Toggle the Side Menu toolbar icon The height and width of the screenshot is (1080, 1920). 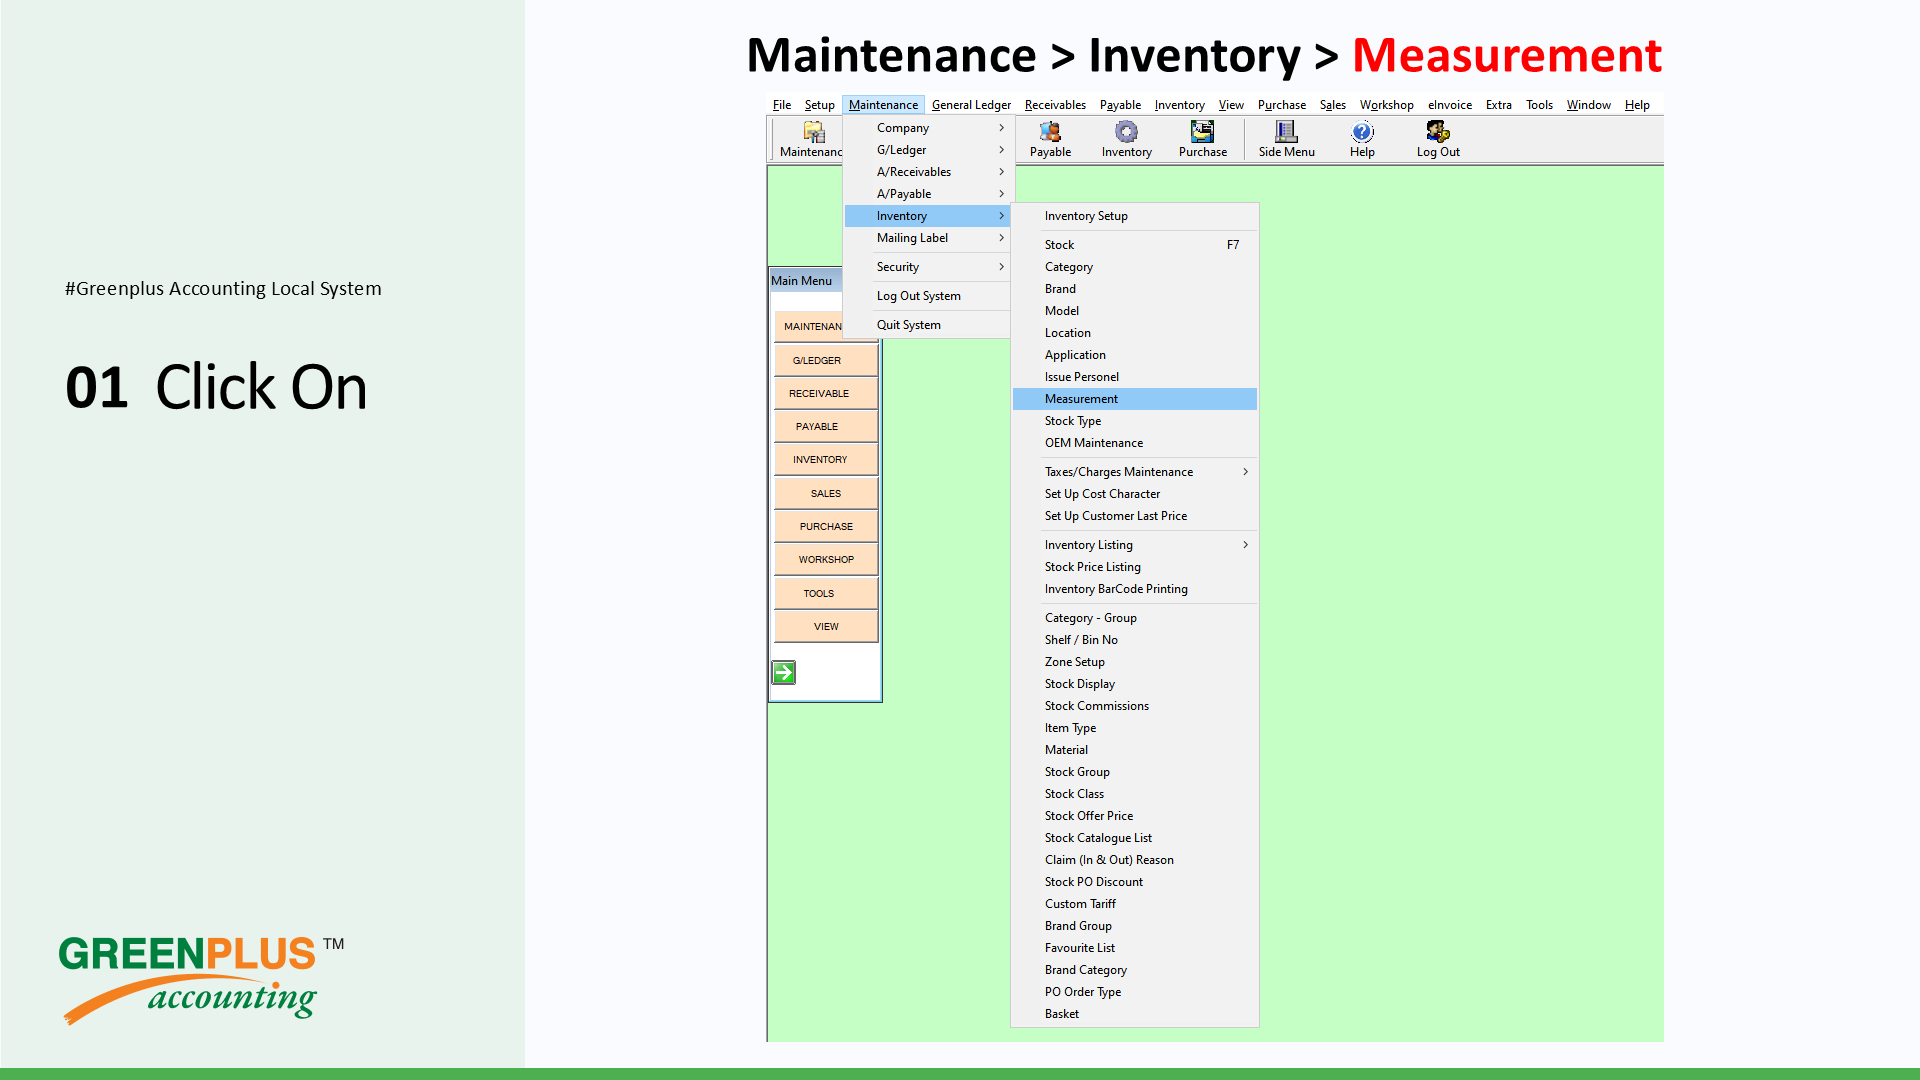tap(1286, 139)
